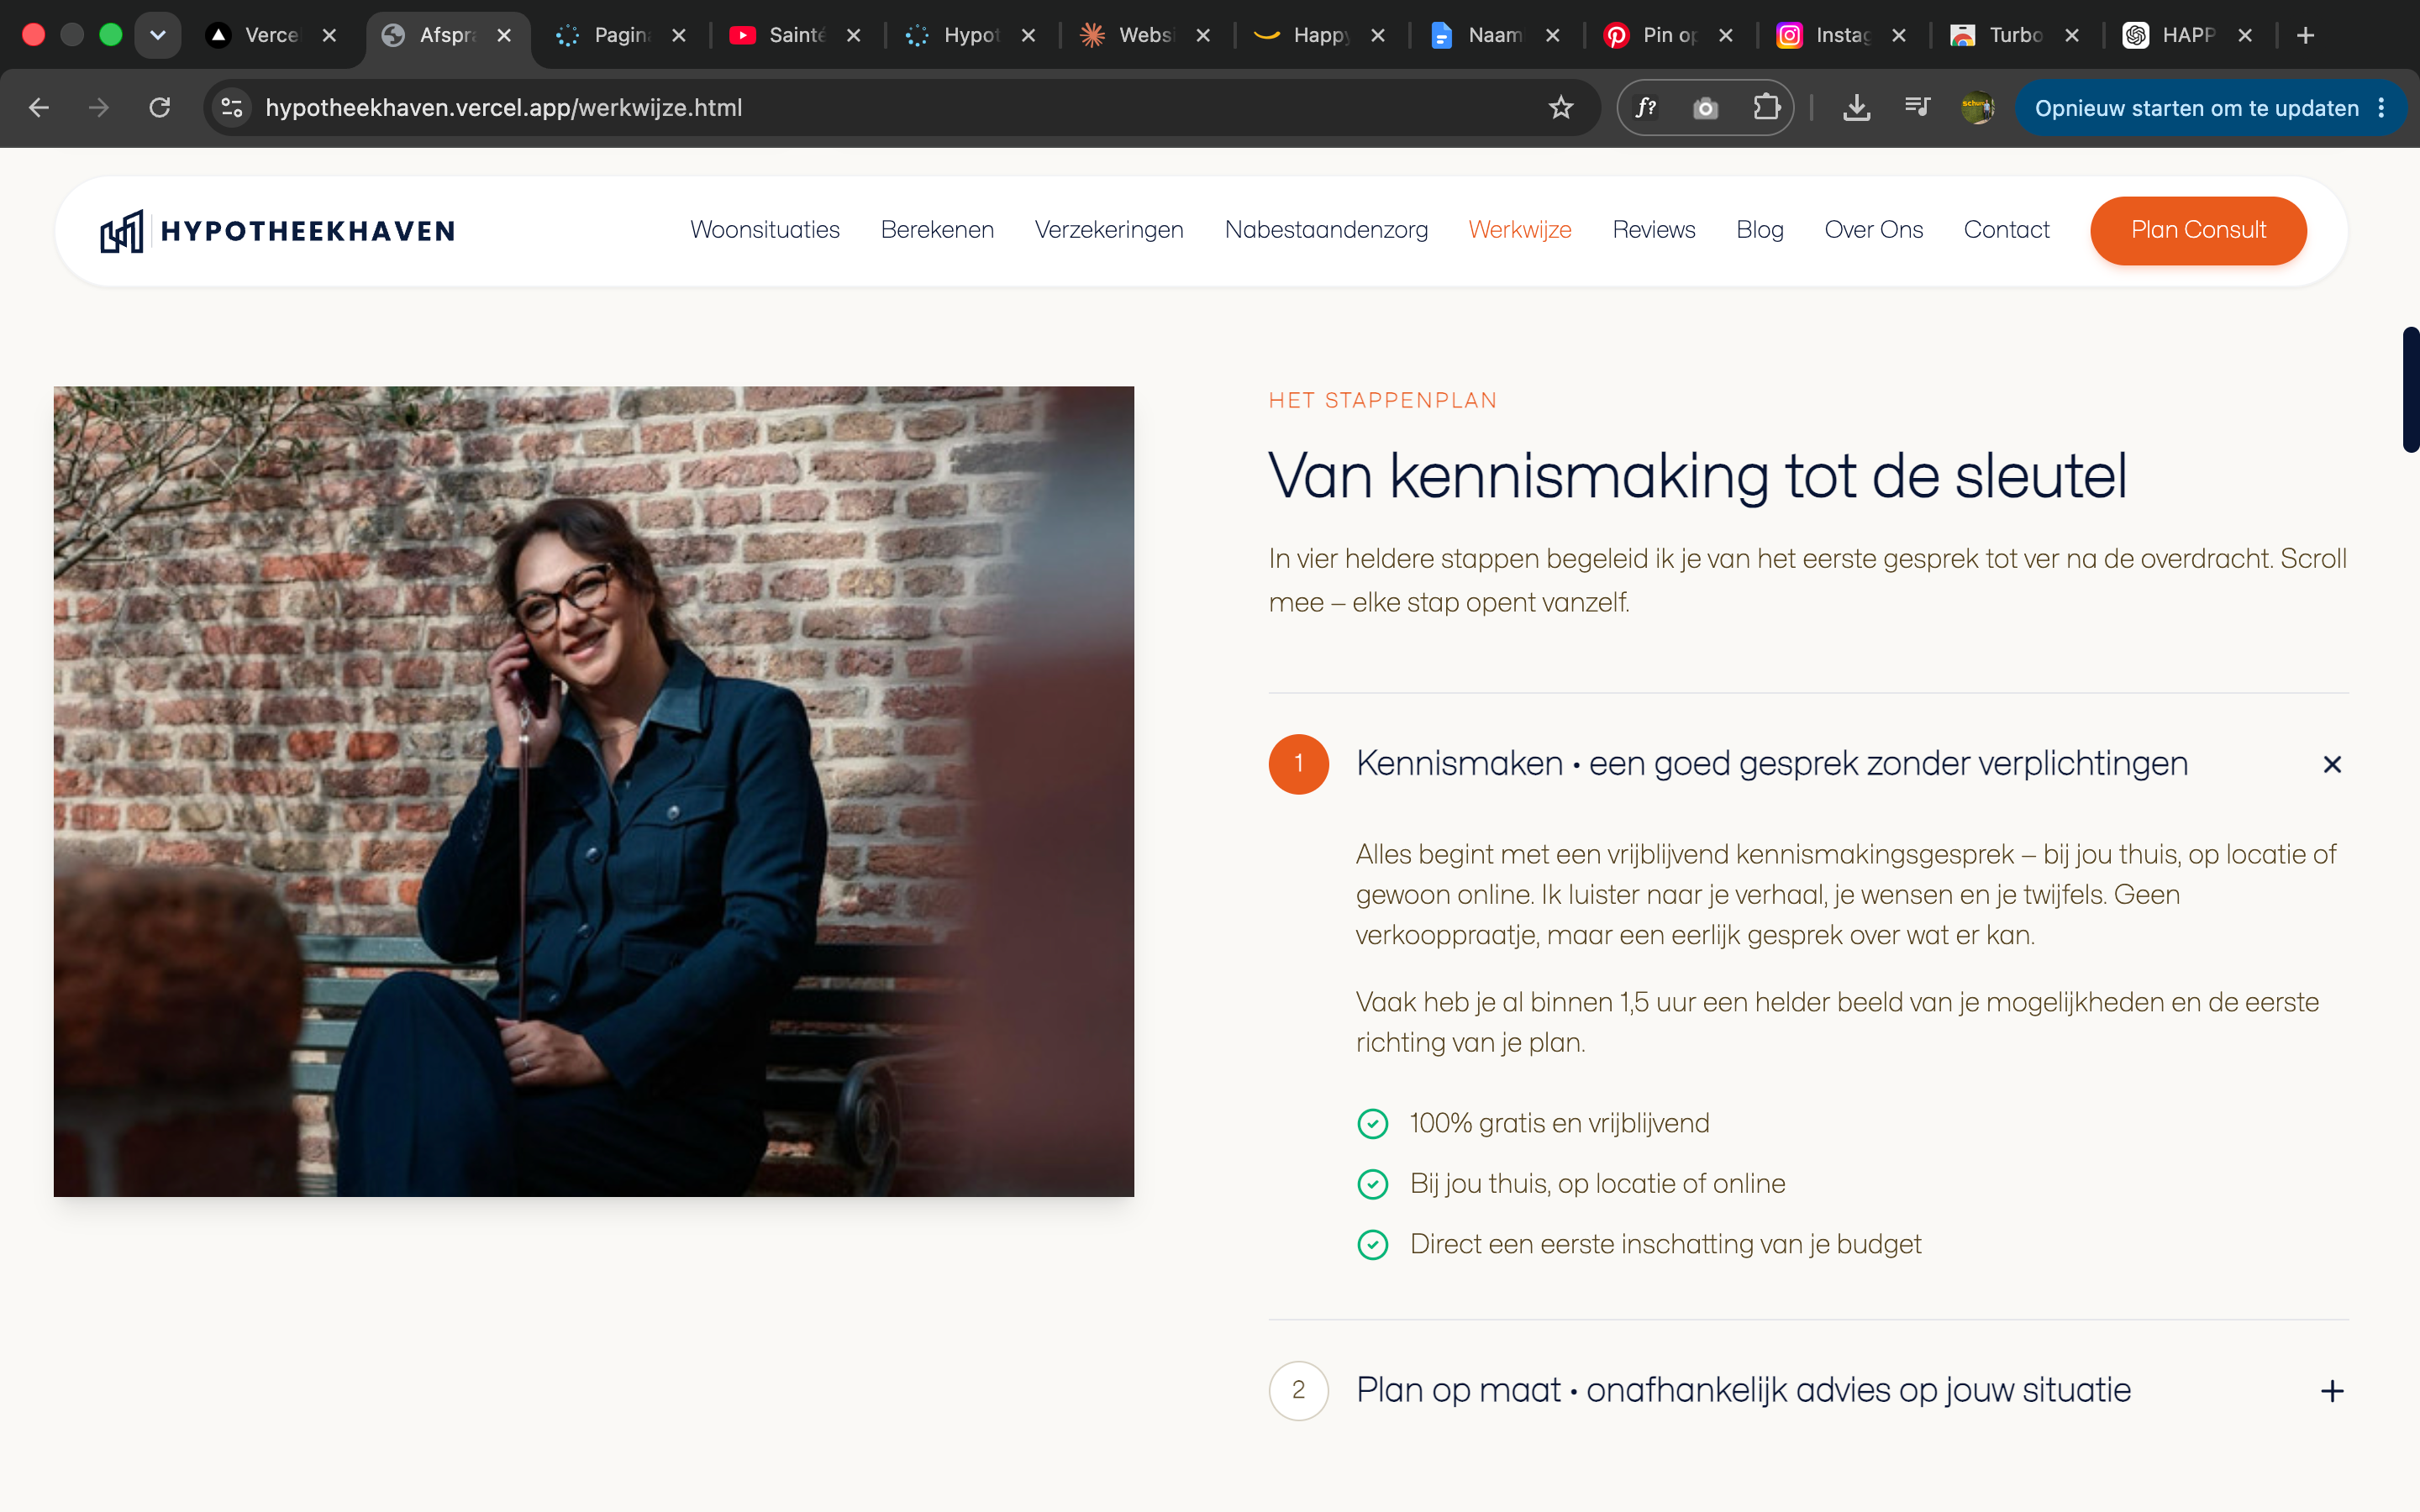Click the step 2 number circle

[x=1299, y=1391]
